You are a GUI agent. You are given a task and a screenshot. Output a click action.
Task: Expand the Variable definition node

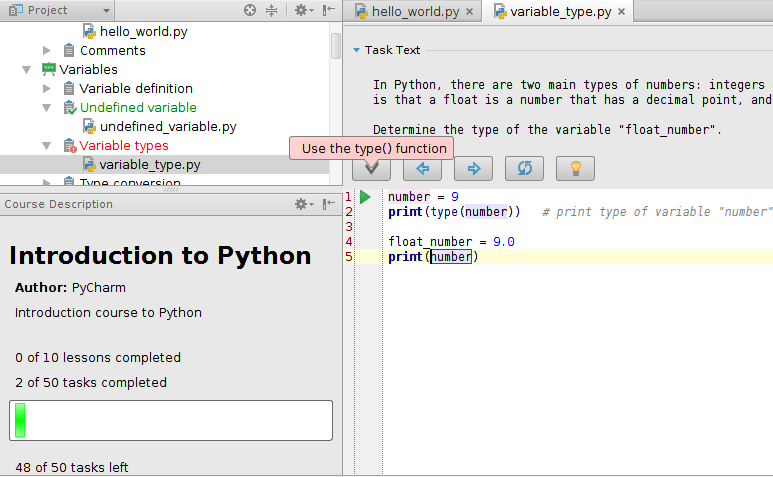(46, 89)
